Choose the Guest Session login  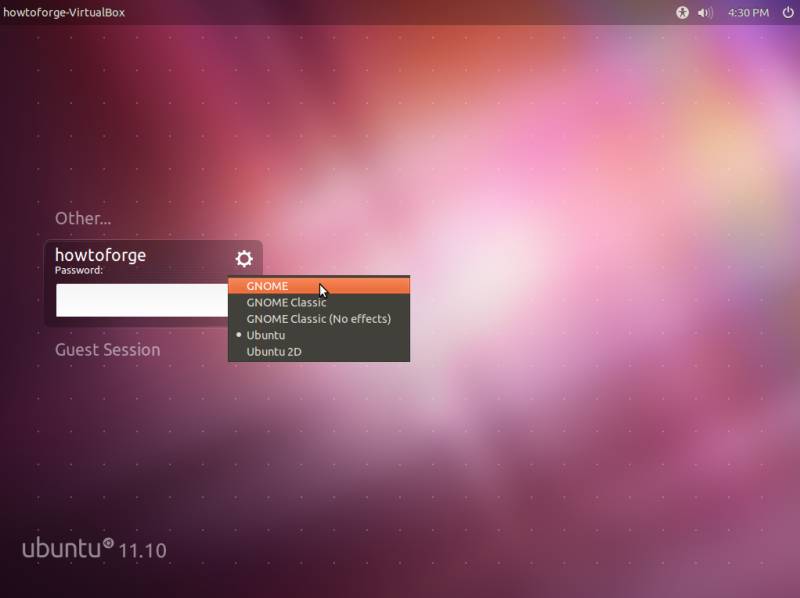pos(108,350)
